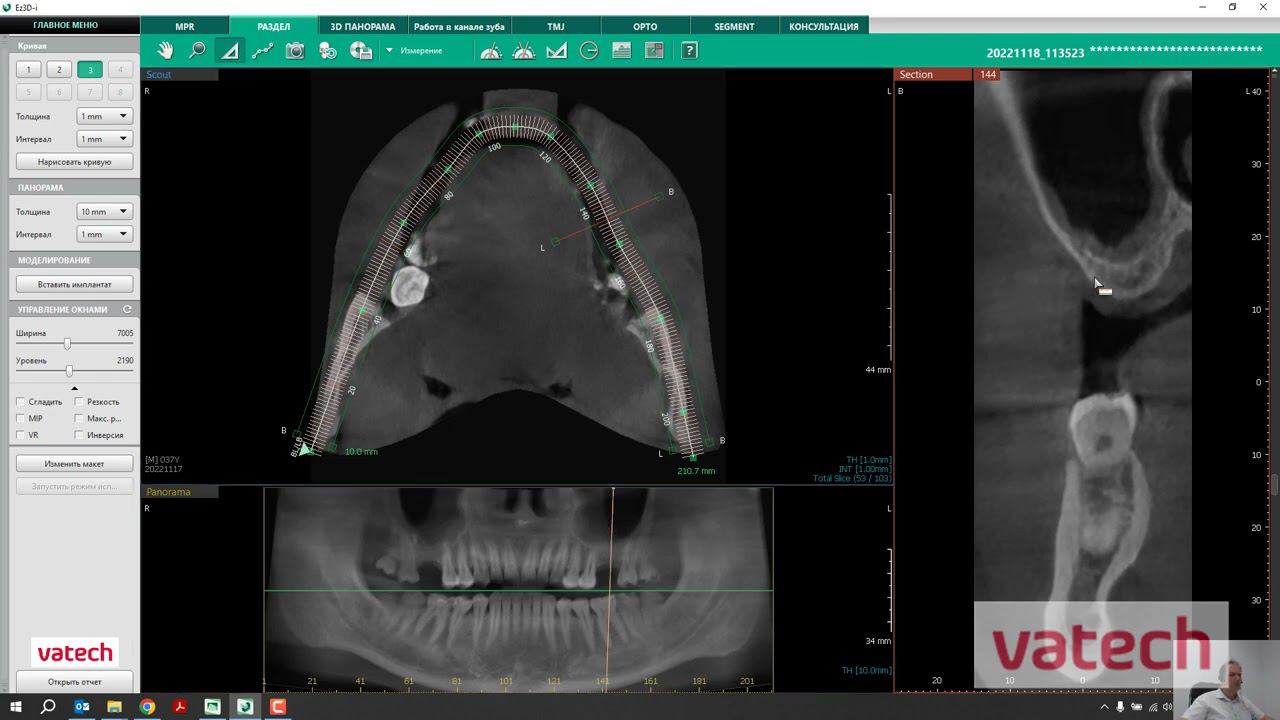The width and height of the screenshot is (1280, 720).
Task: Enable the VR checkbox
Action: (x=20, y=436)
